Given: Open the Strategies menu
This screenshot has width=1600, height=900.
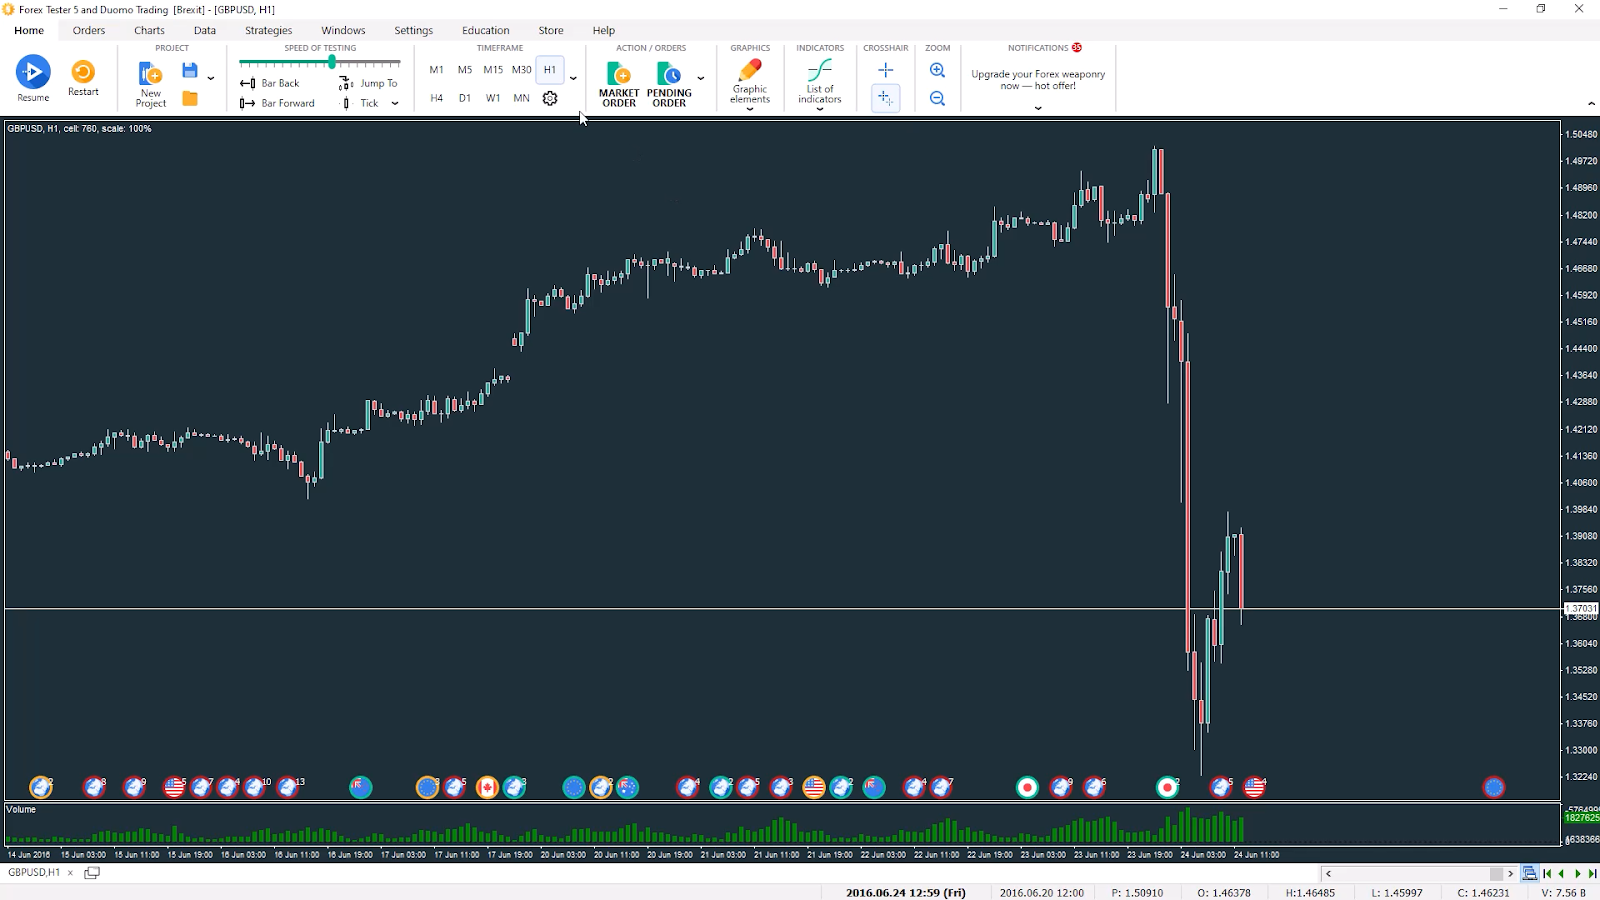Looking at the screenshot, I should pyautogui.click(x=268, y=30).
